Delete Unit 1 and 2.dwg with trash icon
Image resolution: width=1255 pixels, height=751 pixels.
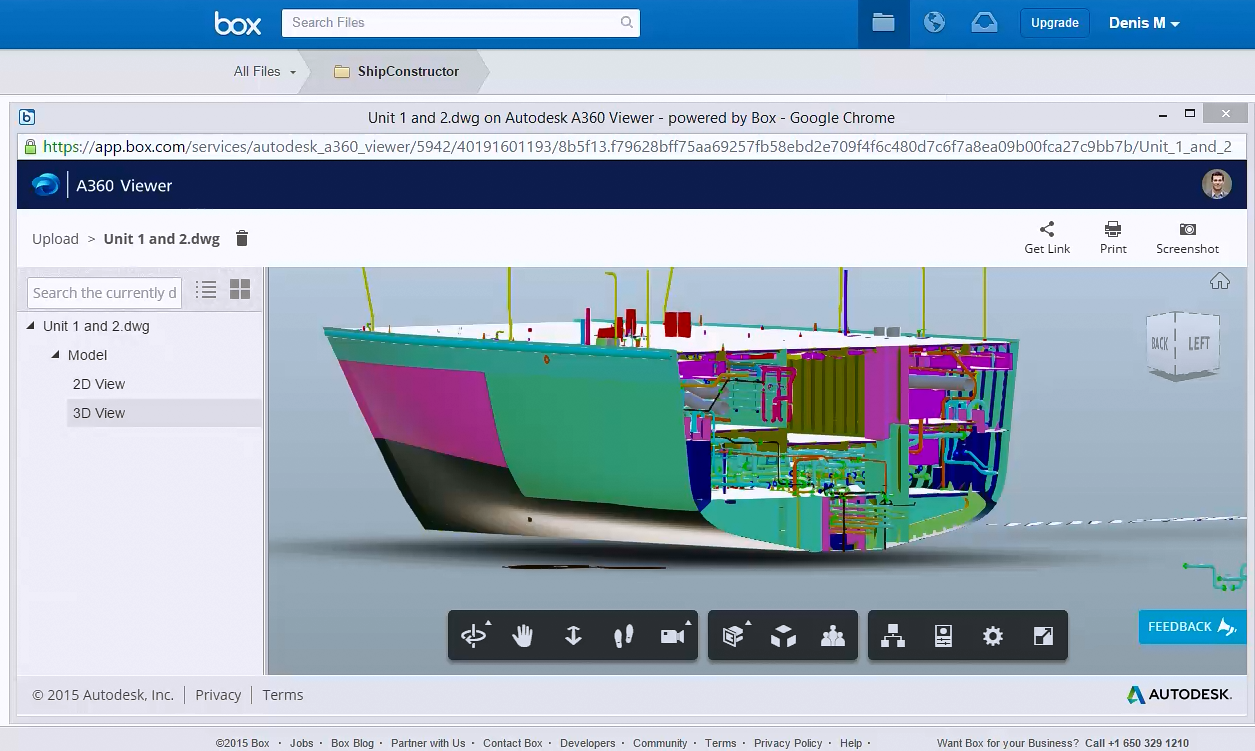tap(241, 238)
